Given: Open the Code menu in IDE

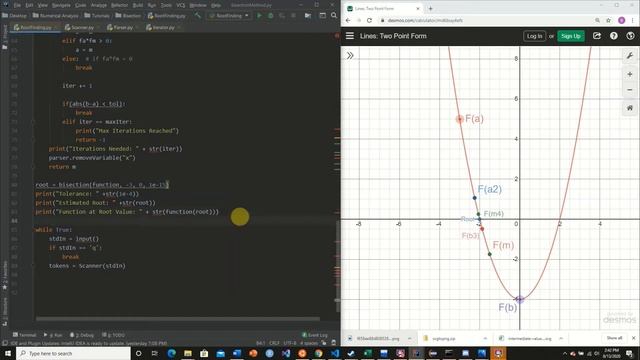Looking at the screenshot, I should point(81,5).
